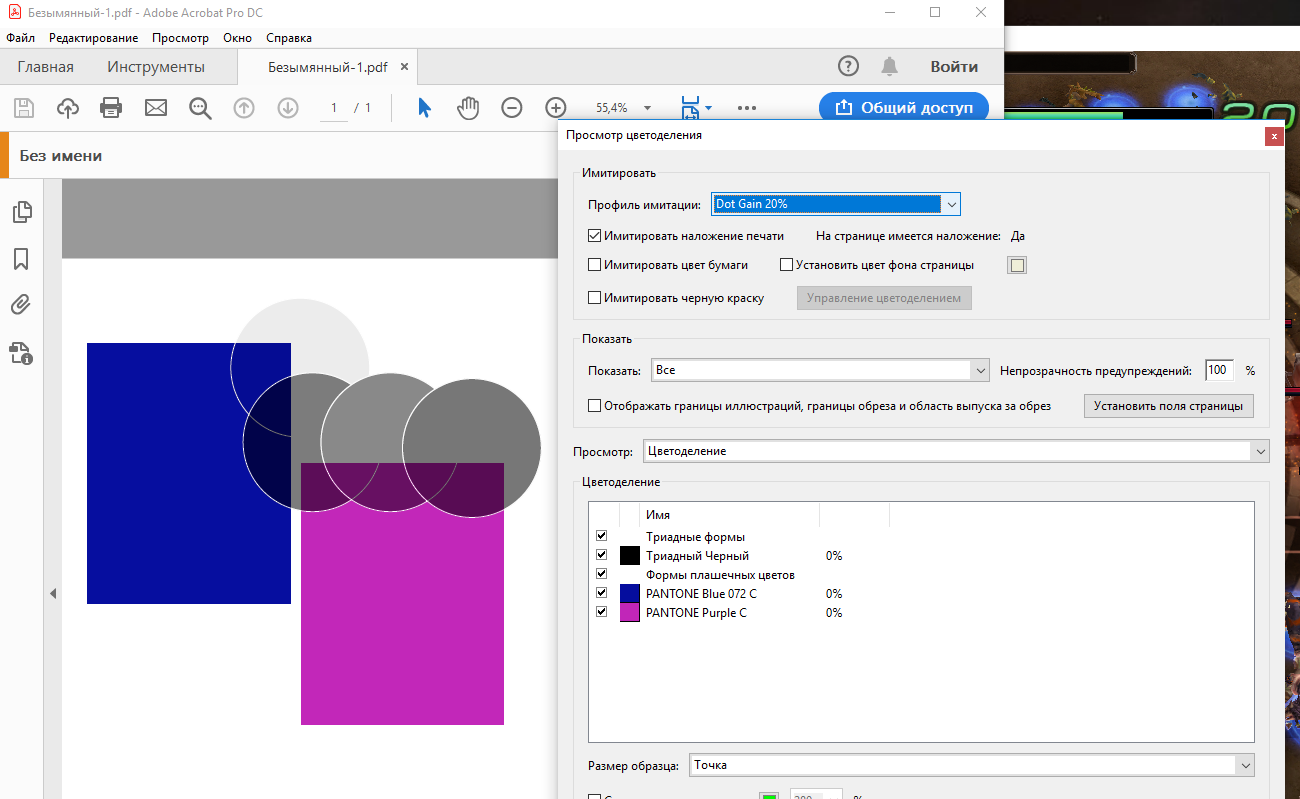Click the Общий доступ share button
This screenshot has width=1300, height=799.
904,107
